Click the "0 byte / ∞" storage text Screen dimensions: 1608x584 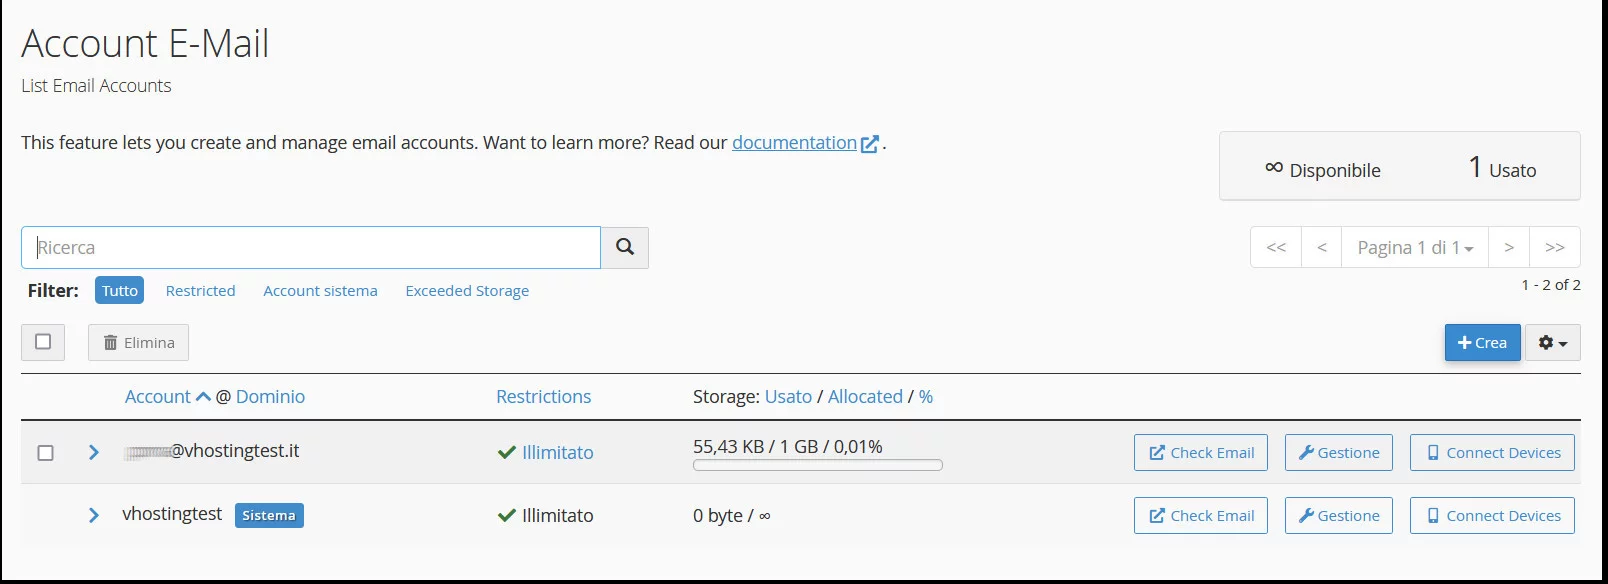click(x=732, y=515)
